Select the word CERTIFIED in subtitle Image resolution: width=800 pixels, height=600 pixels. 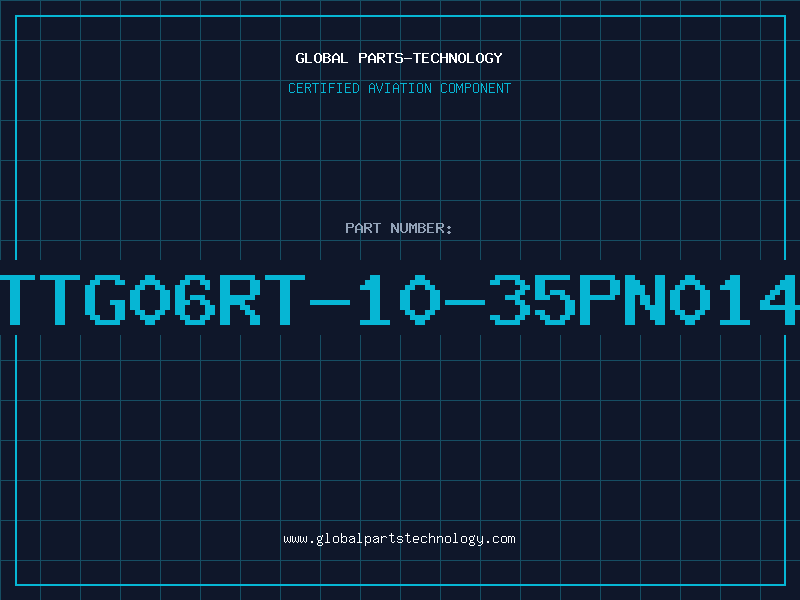point(324,88)
